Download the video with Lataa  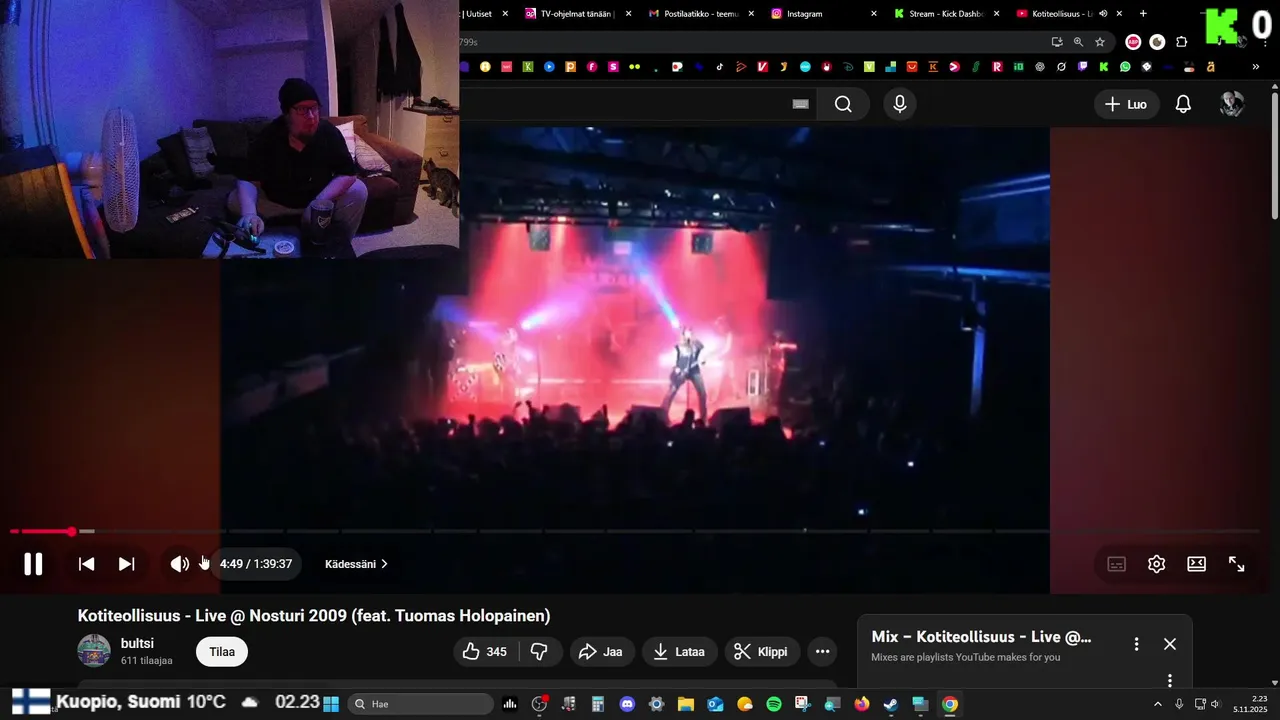coord(679,652)
